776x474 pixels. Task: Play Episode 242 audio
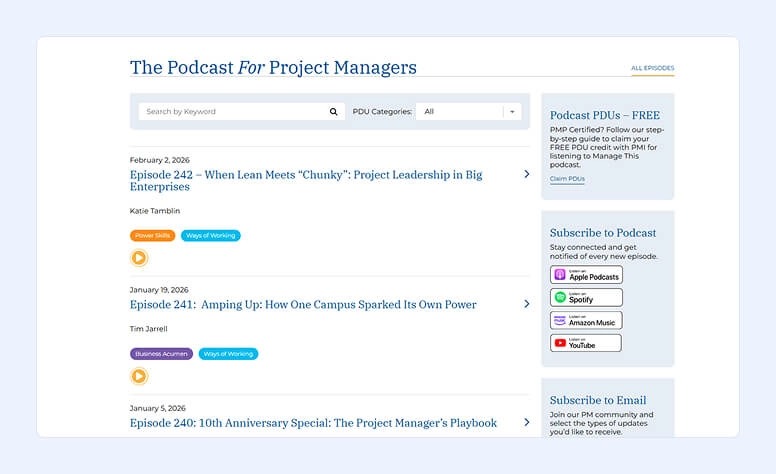(139, 258)
